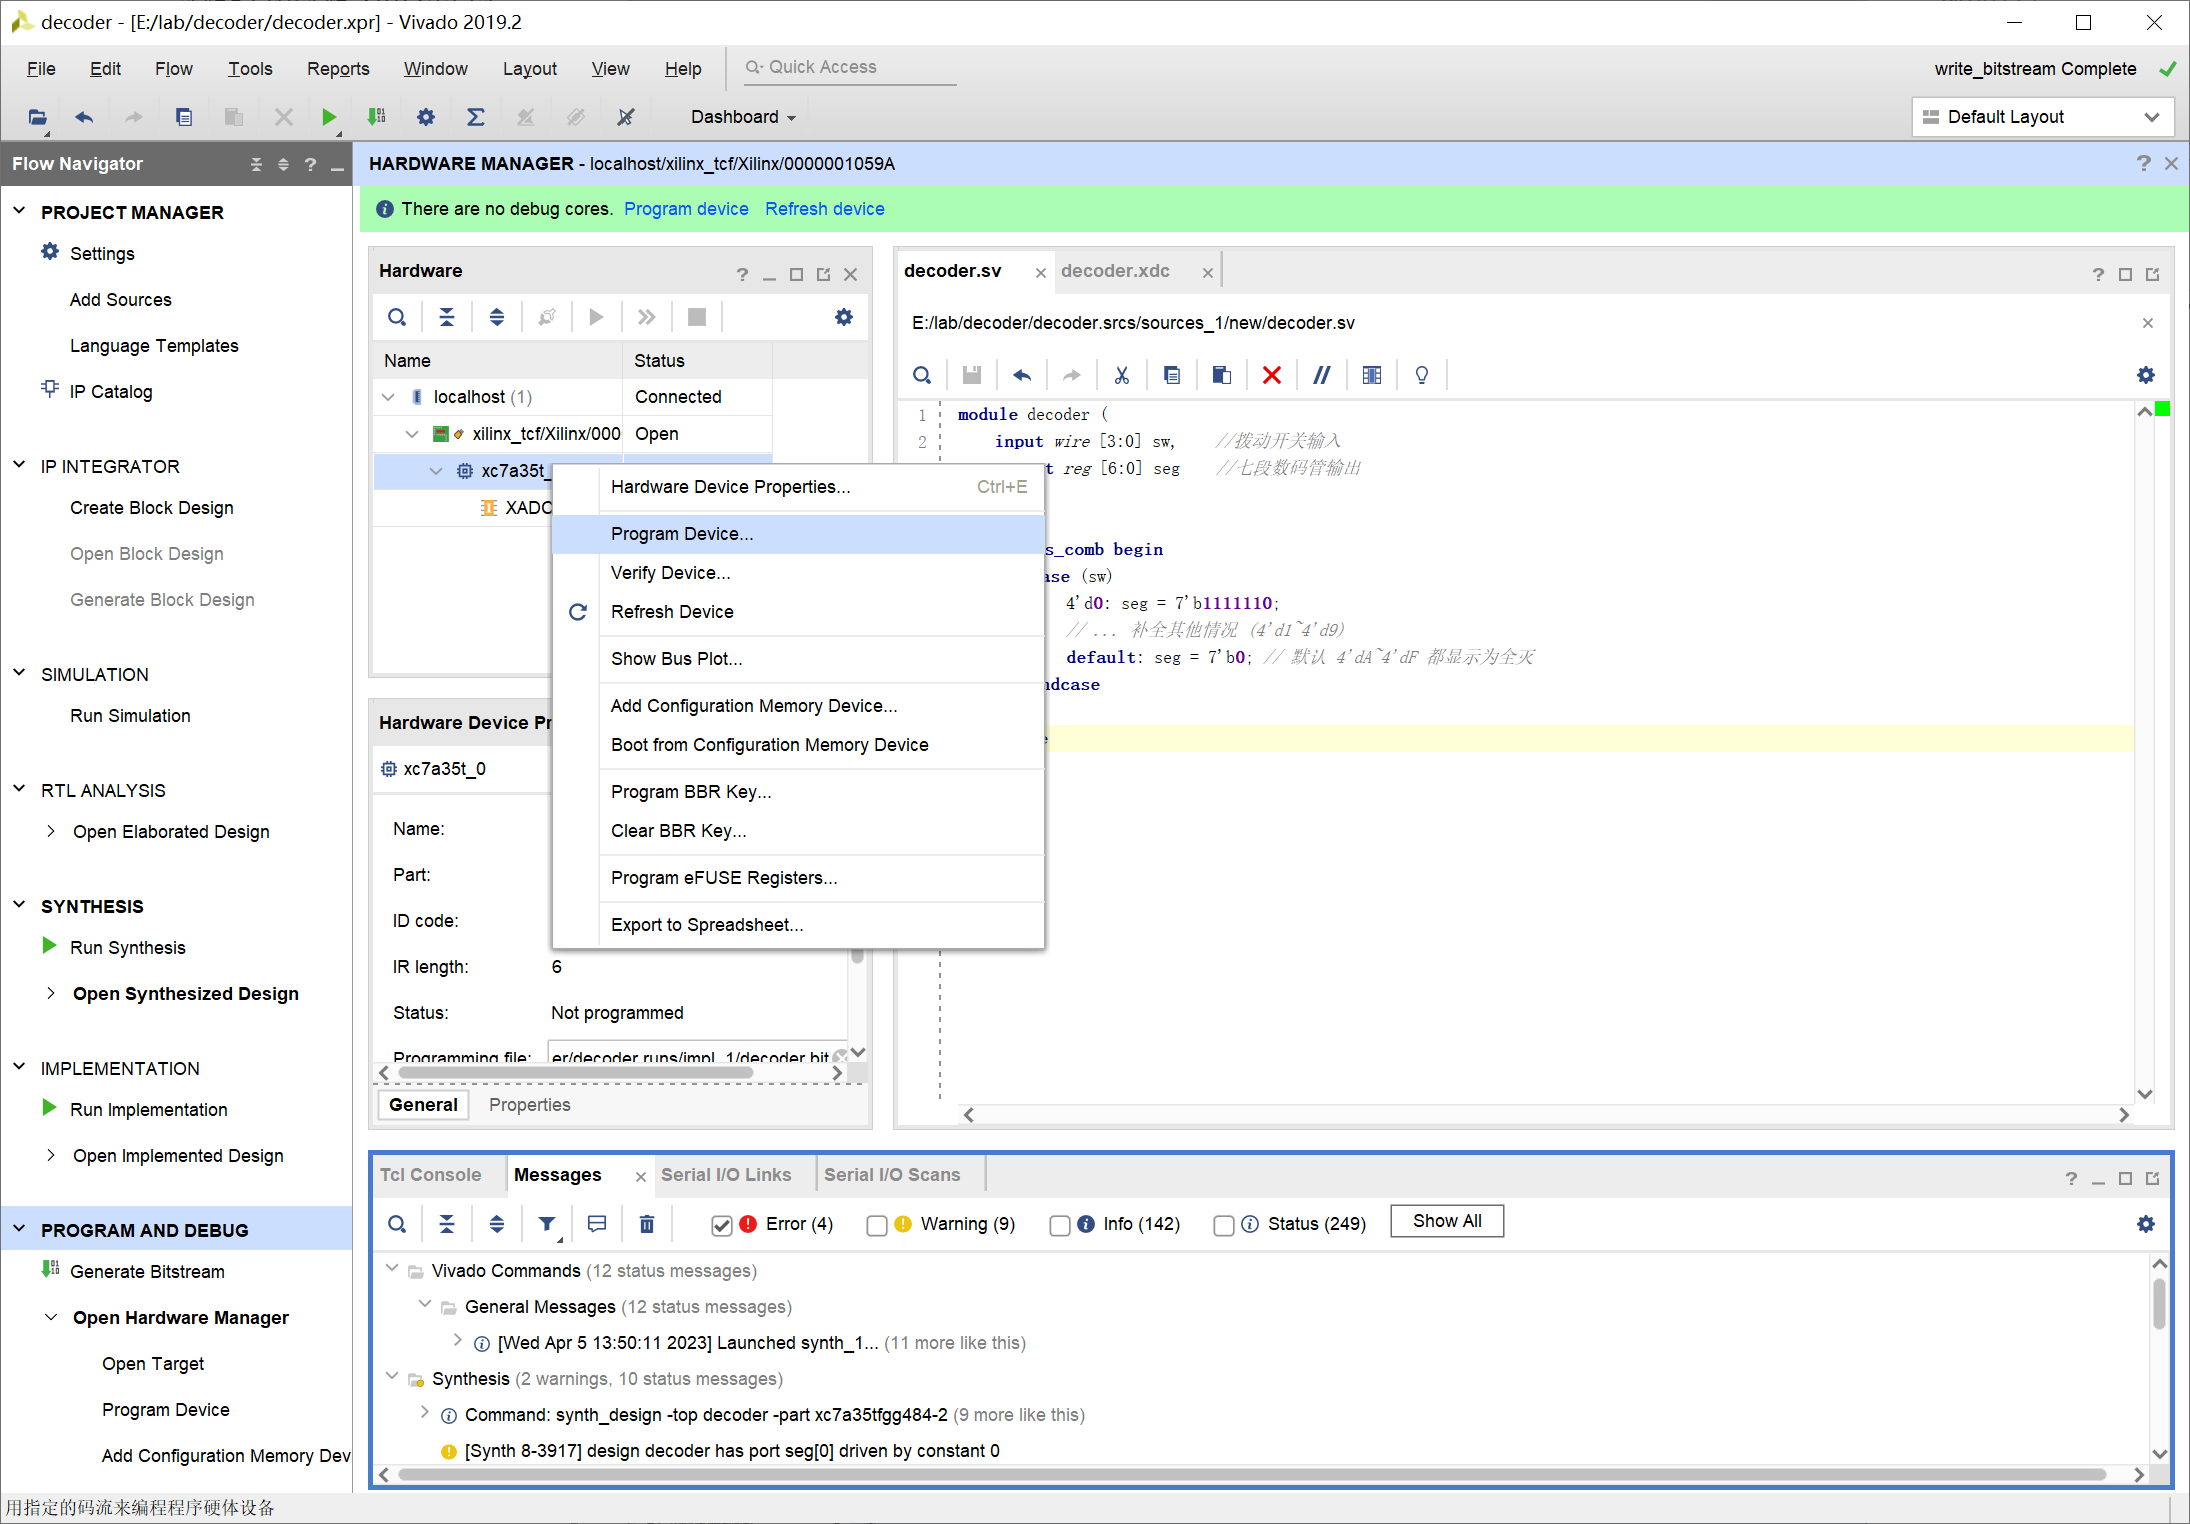Viewport: 2190px width, 1524px height.
Task: Click the lightbulb icon in editor toolbar
Action: (x=1421, y=375)
